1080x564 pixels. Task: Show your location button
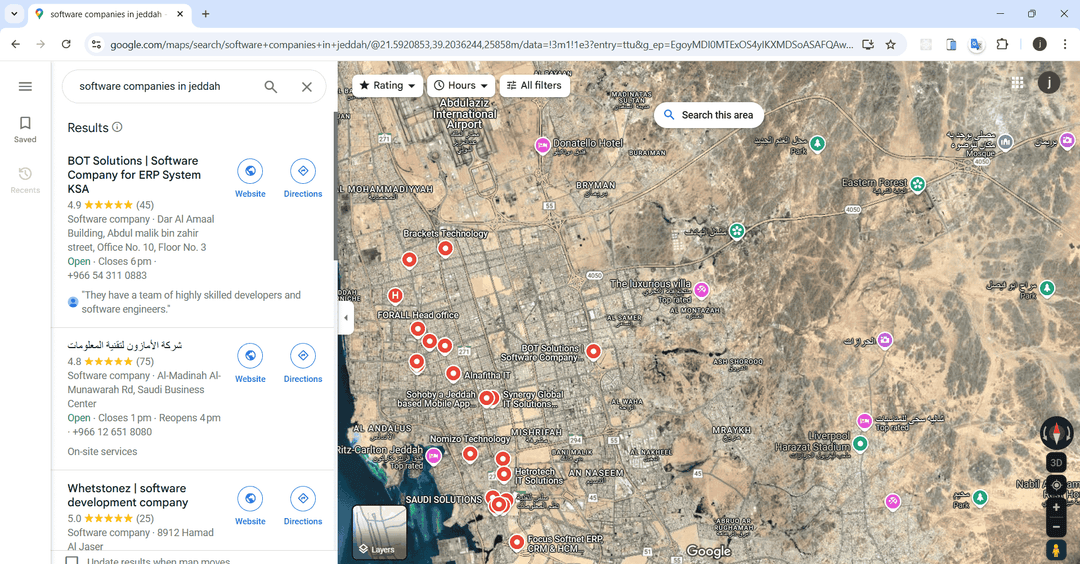tap(1056, 485)
